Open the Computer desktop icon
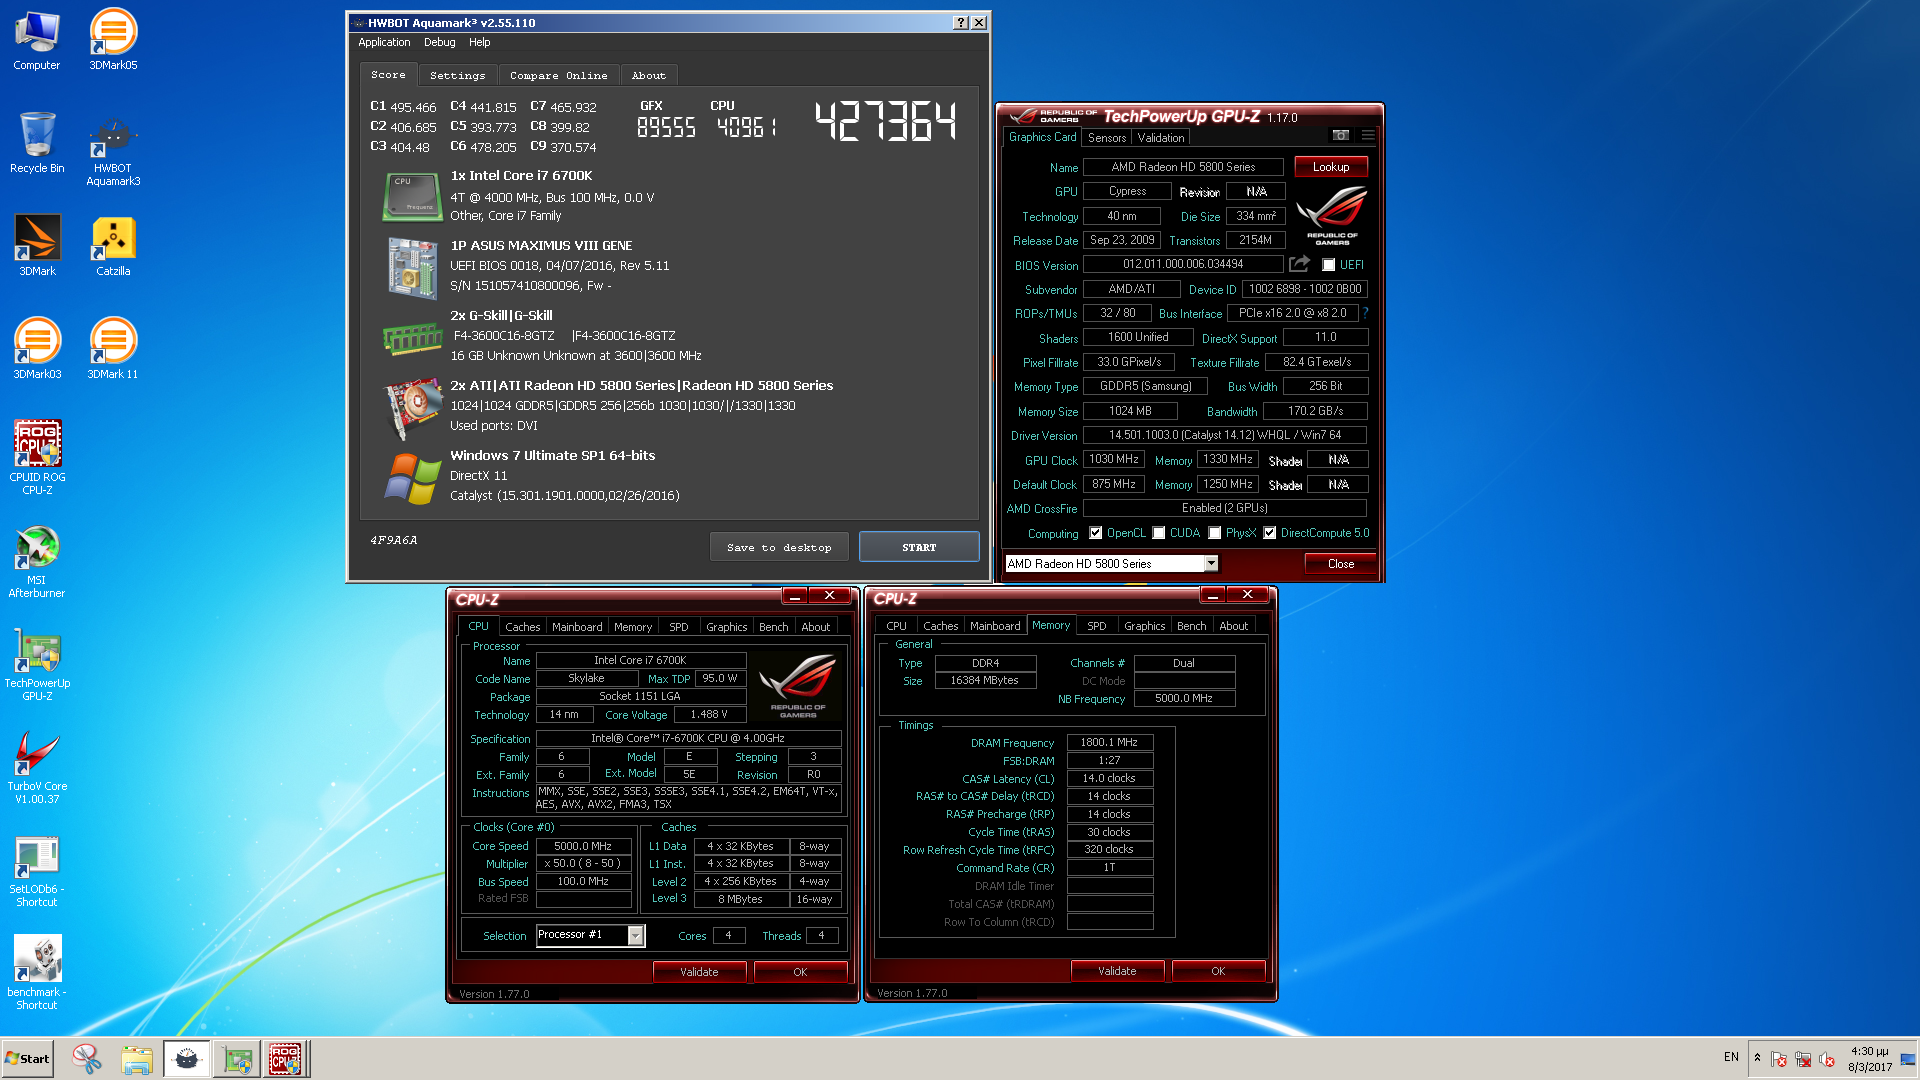Screen dimensions: 1920x1080 click(37, 40)
